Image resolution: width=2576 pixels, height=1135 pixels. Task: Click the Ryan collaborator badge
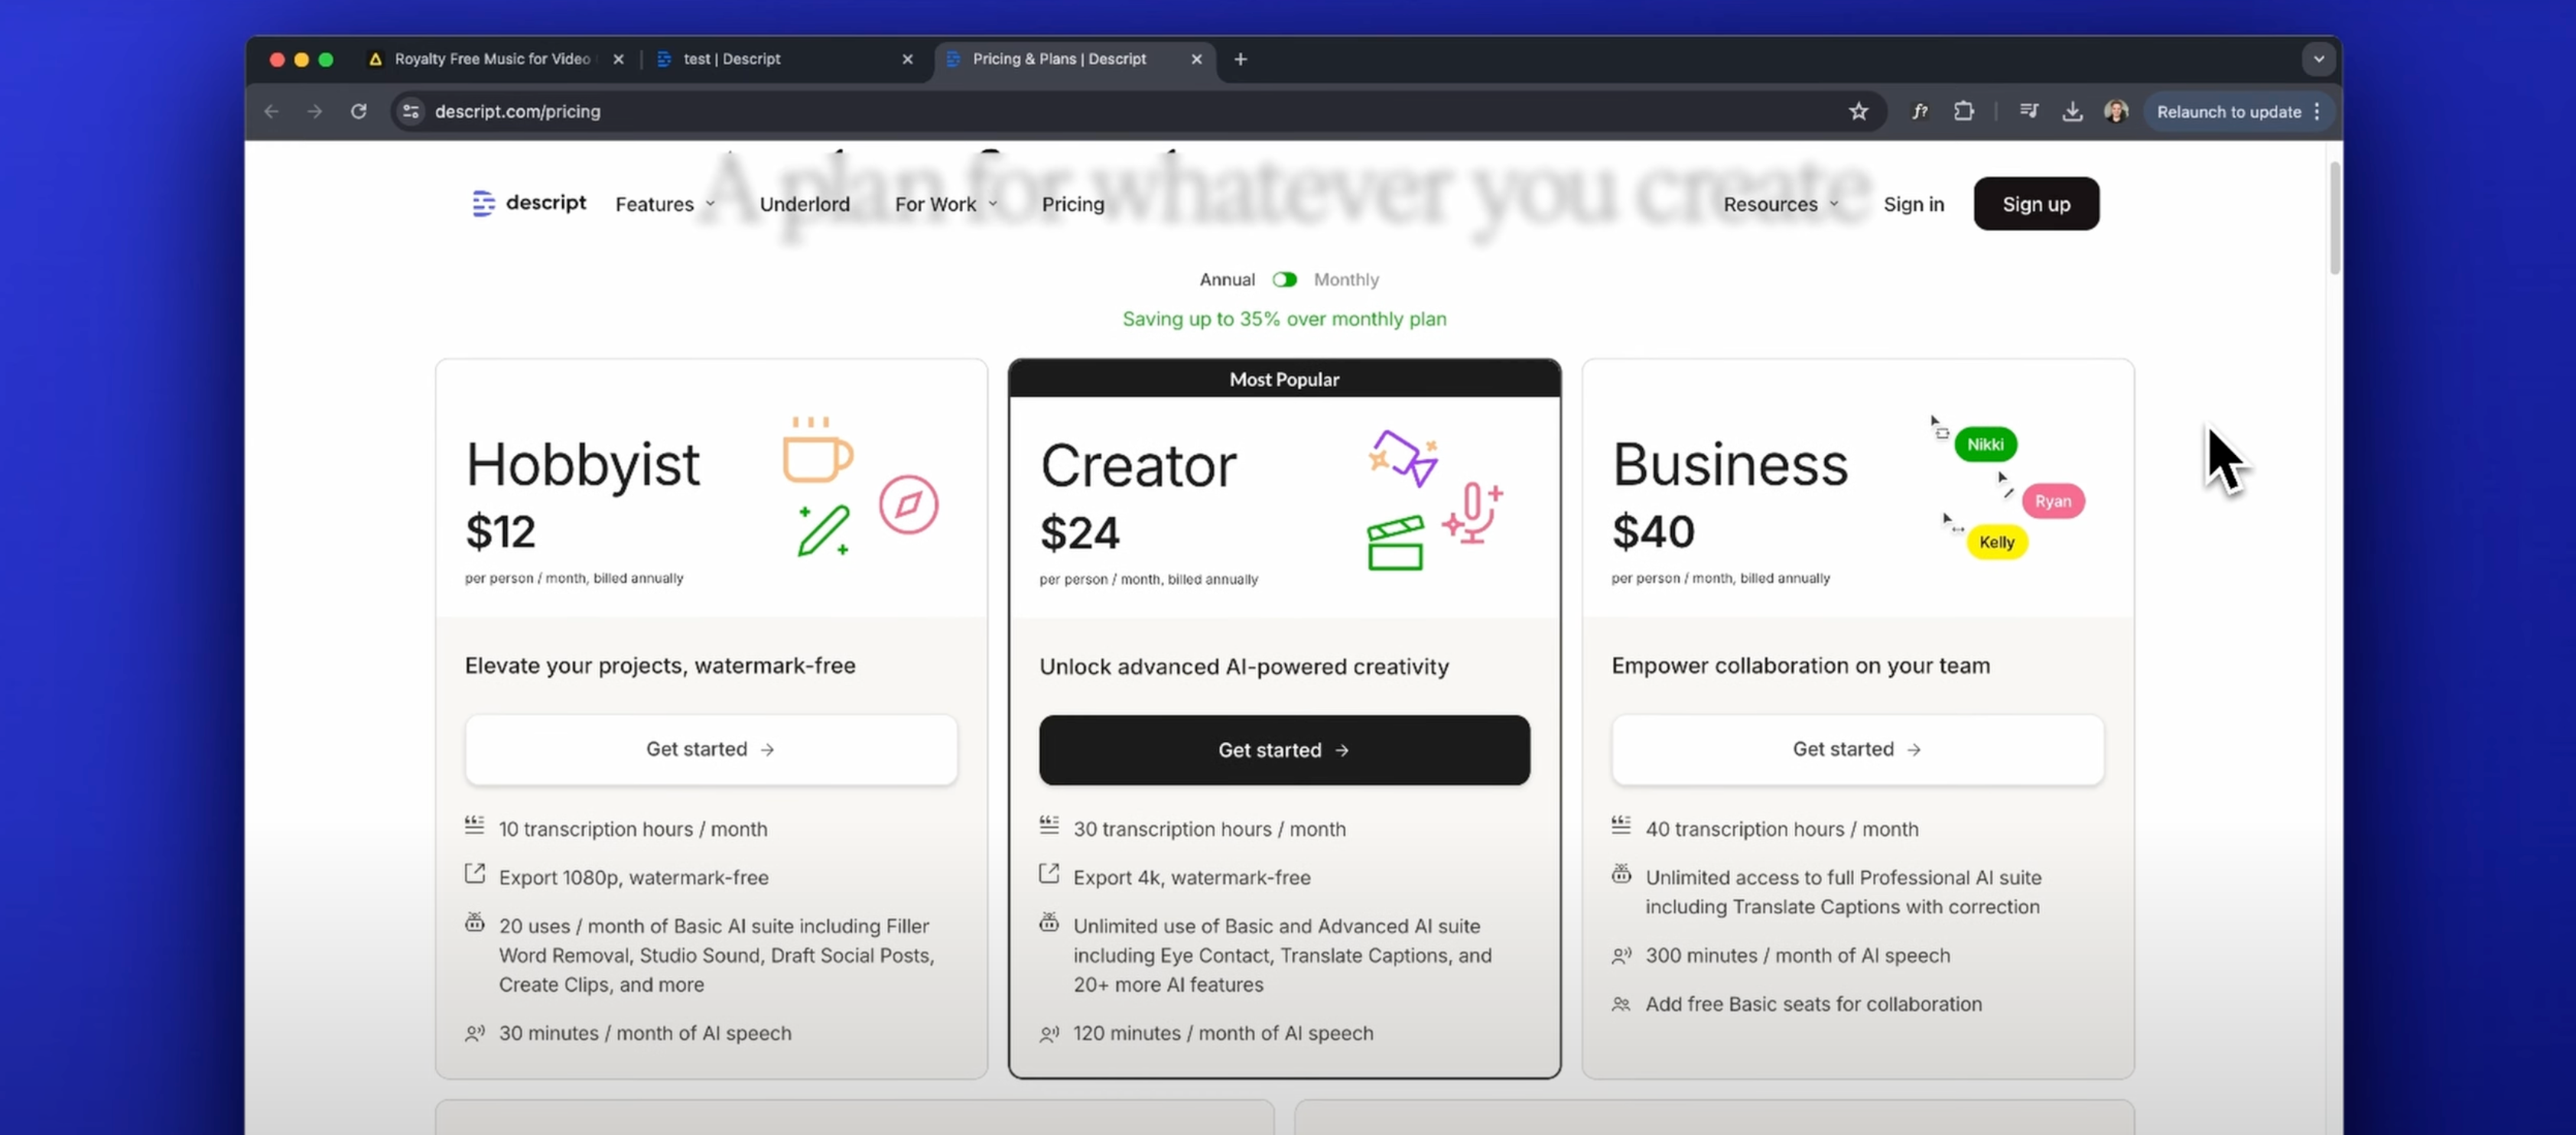2052,501
